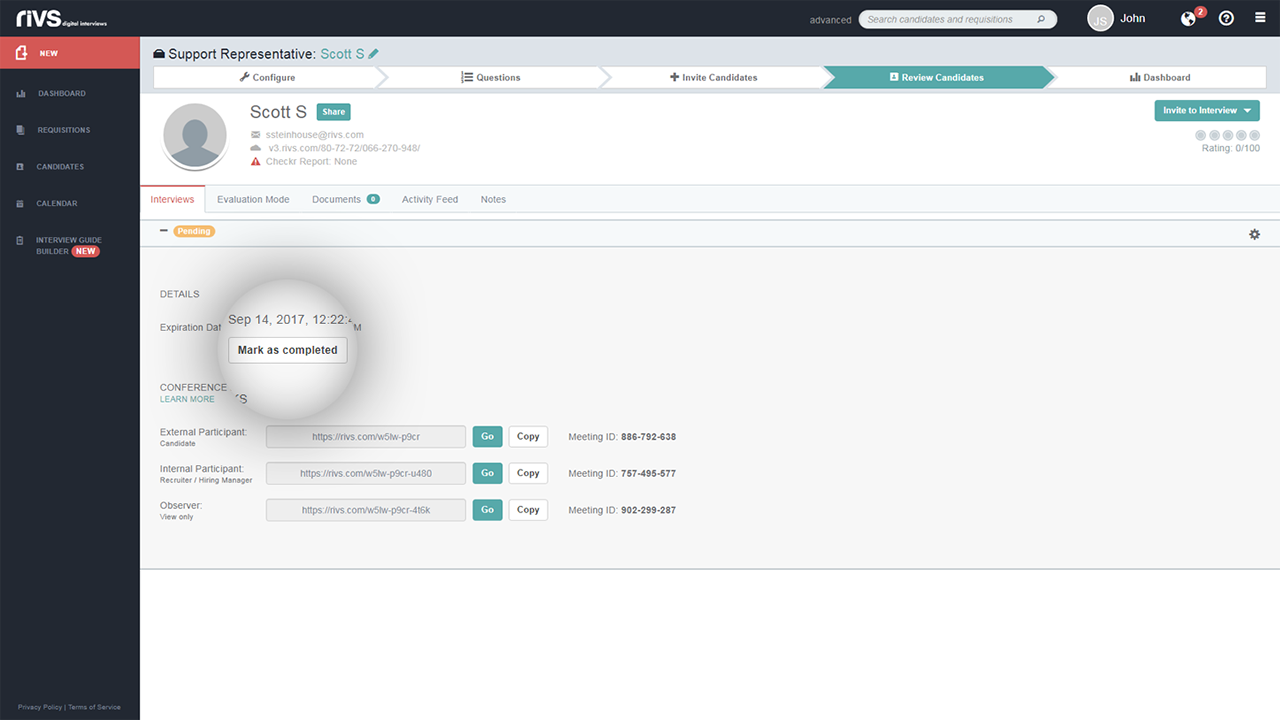Click the advanced search link
The width and height of the screenshot is (1280, 720).
pos(830,20)
